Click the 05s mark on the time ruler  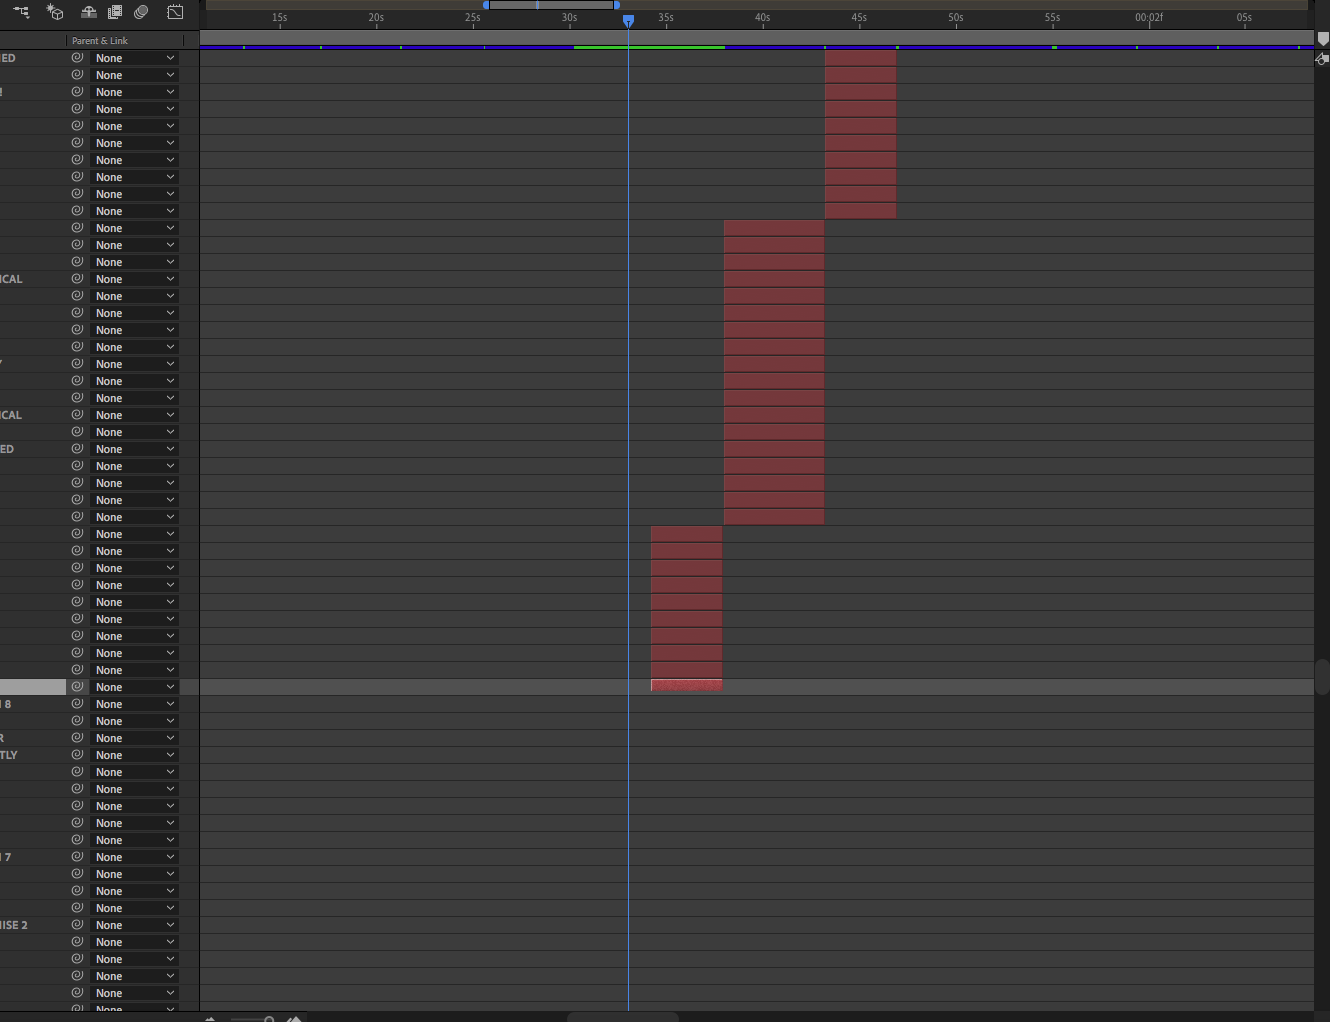1244,18
